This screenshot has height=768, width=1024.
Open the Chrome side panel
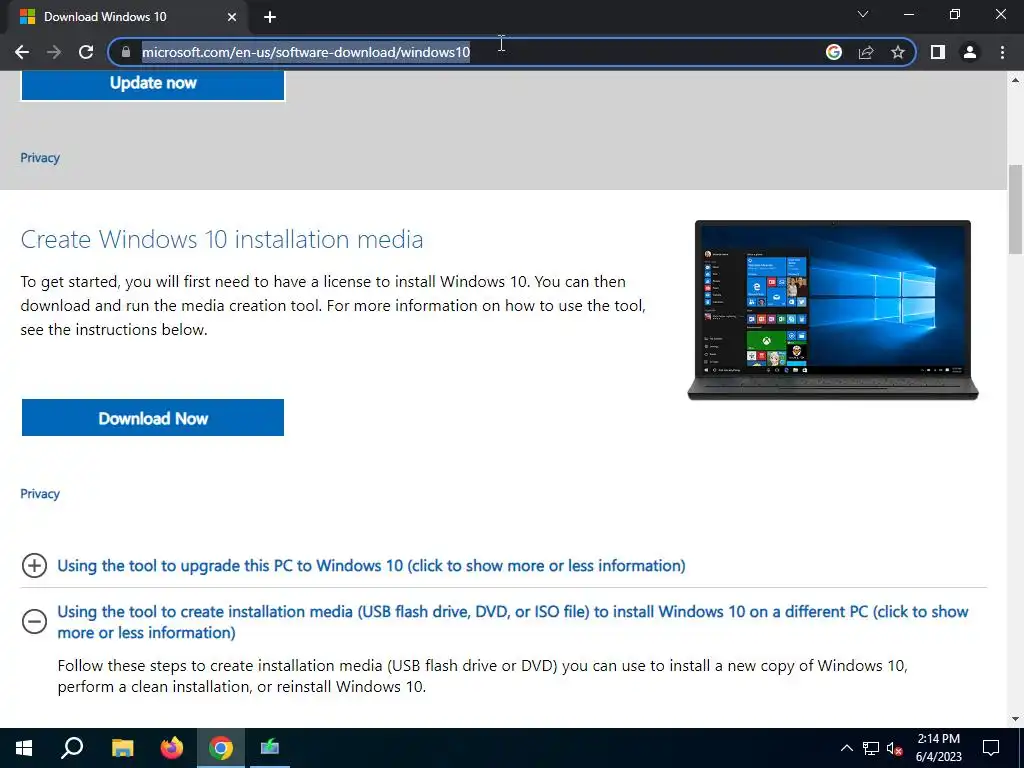pos(938,52)
